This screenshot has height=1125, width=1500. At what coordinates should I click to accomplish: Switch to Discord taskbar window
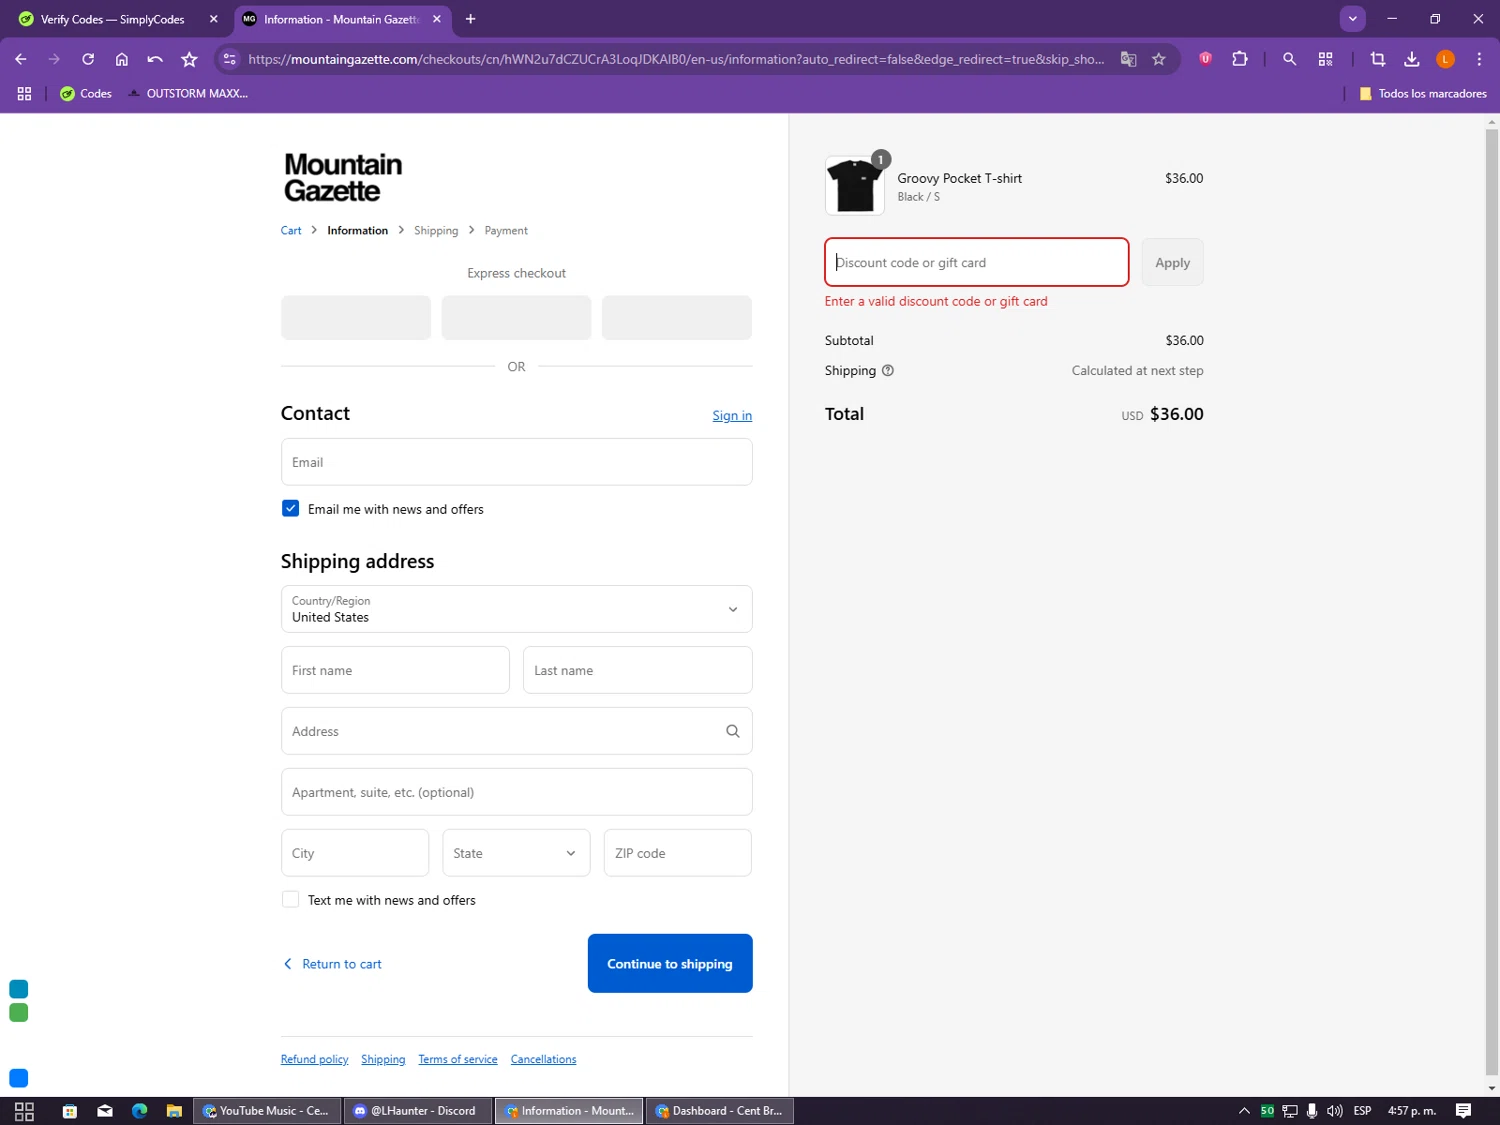coord(418,1111)
